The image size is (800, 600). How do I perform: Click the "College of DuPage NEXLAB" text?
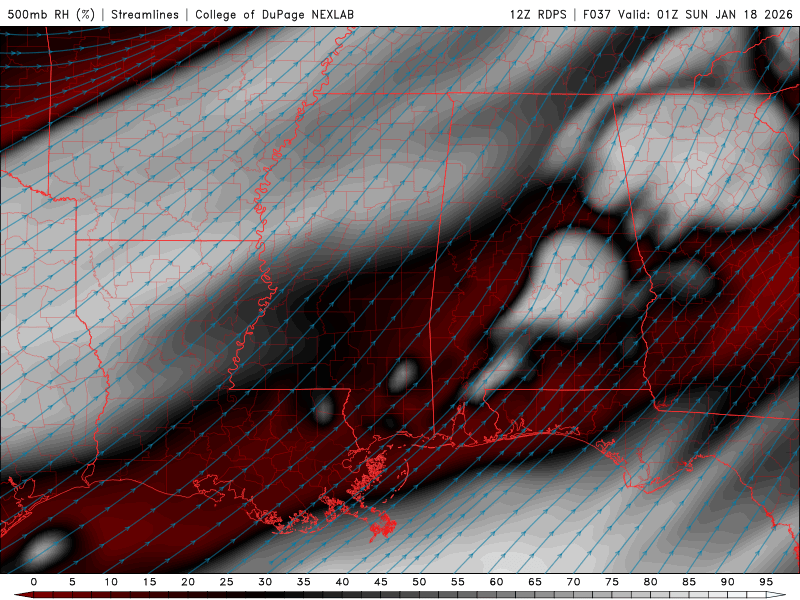coord(274,14)
